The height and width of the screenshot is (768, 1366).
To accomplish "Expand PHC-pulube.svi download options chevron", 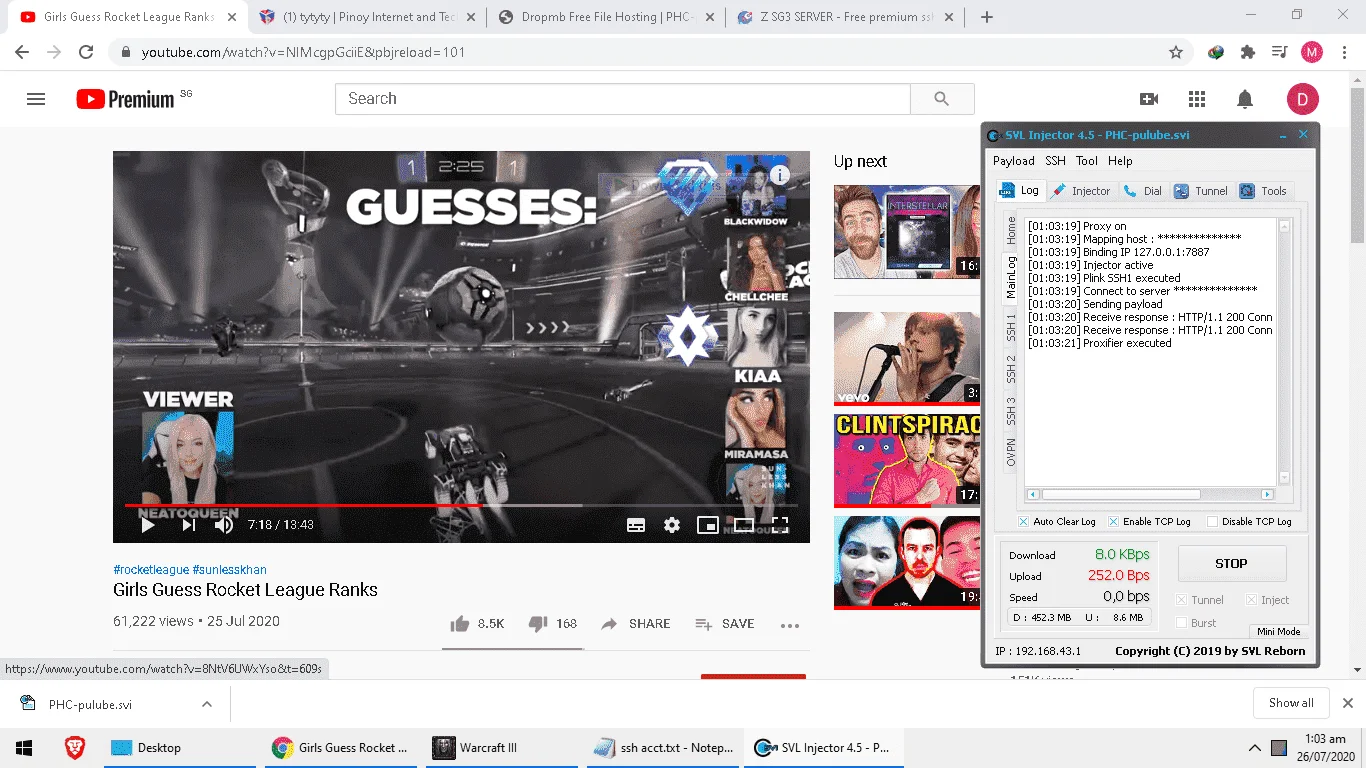I will point(206,704).
